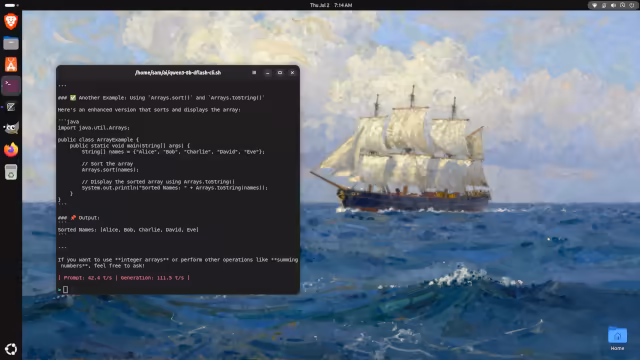Image resolution: width=640 pixels, height=360 pixels.
Task: Click the 'Another Example' heading line
Action: click(x=161, y=98)
